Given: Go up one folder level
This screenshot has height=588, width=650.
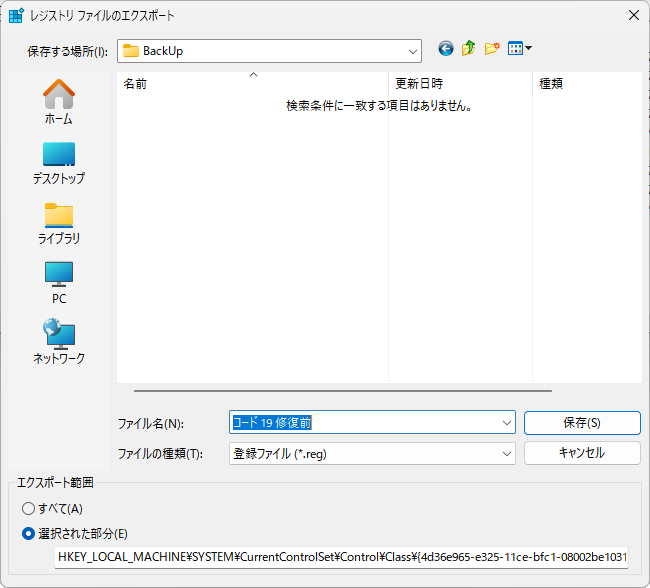Looking at the screenshot, I should [468, 49].
